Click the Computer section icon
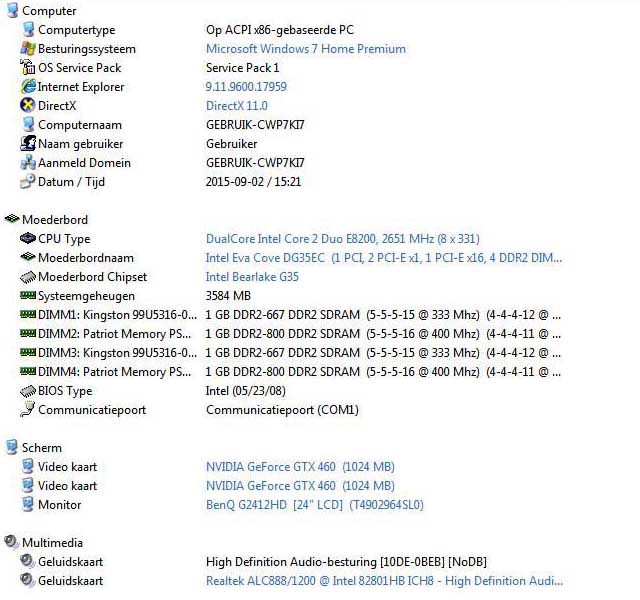This screenshot has width=640, height=600. tap(12, 11)
